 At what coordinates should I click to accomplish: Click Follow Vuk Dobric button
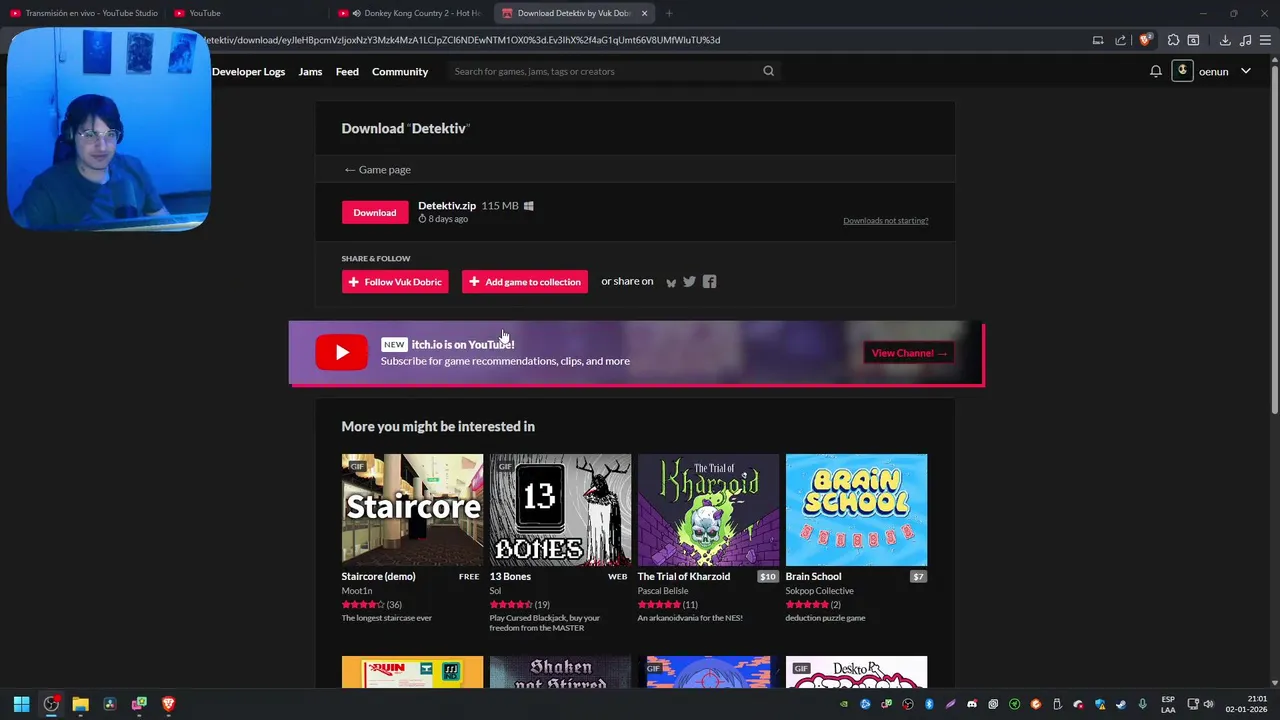pos(395,282)
